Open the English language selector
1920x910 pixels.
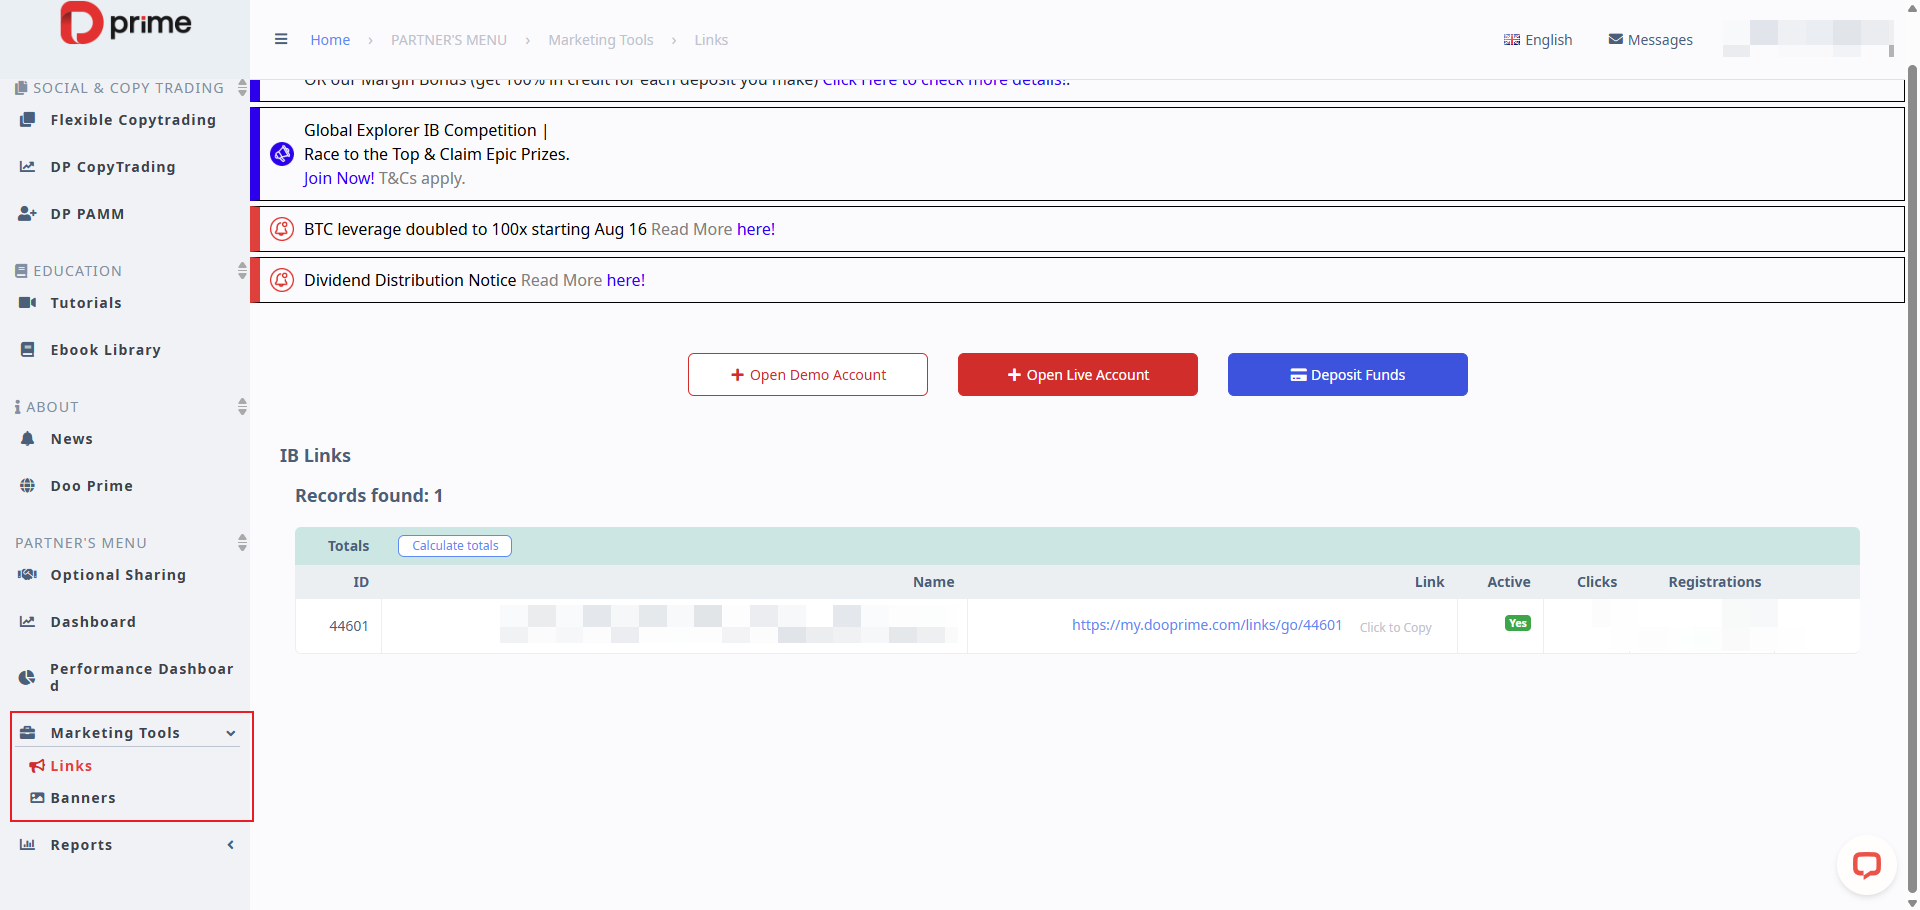tap(1538, 40)
